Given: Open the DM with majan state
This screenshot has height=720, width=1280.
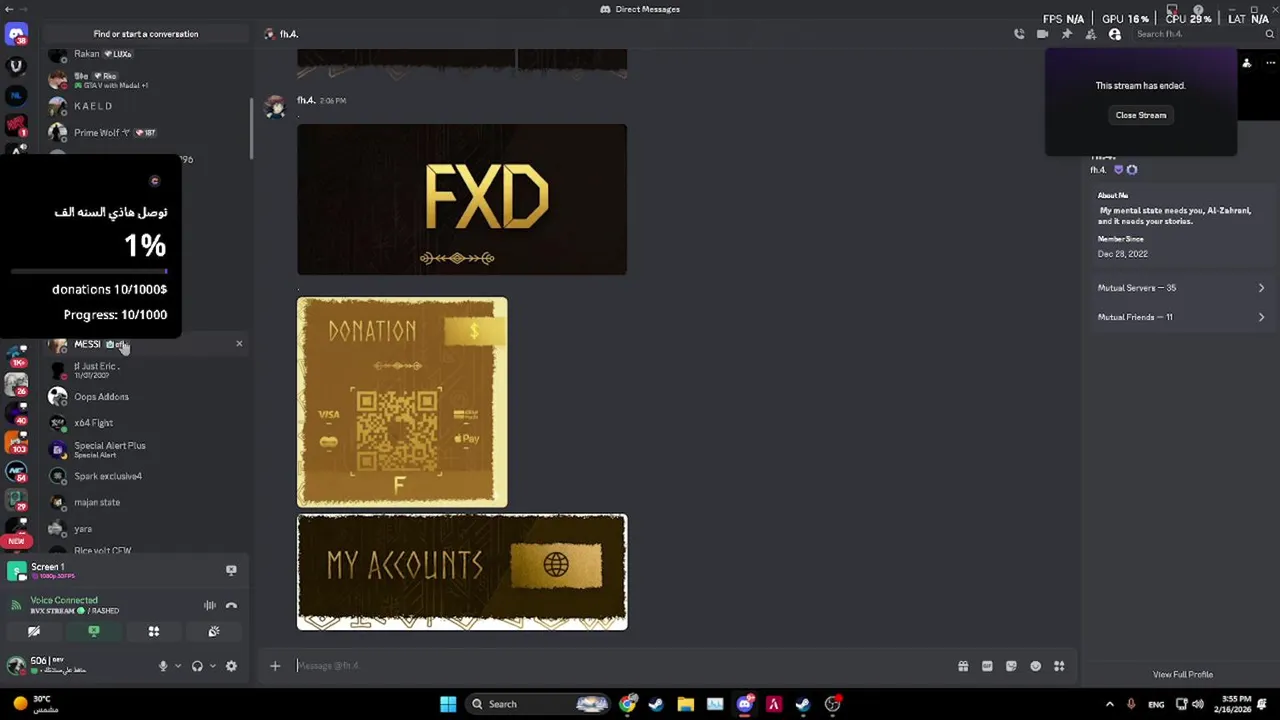Looking at the screenshot, I should tap(145, 503).
